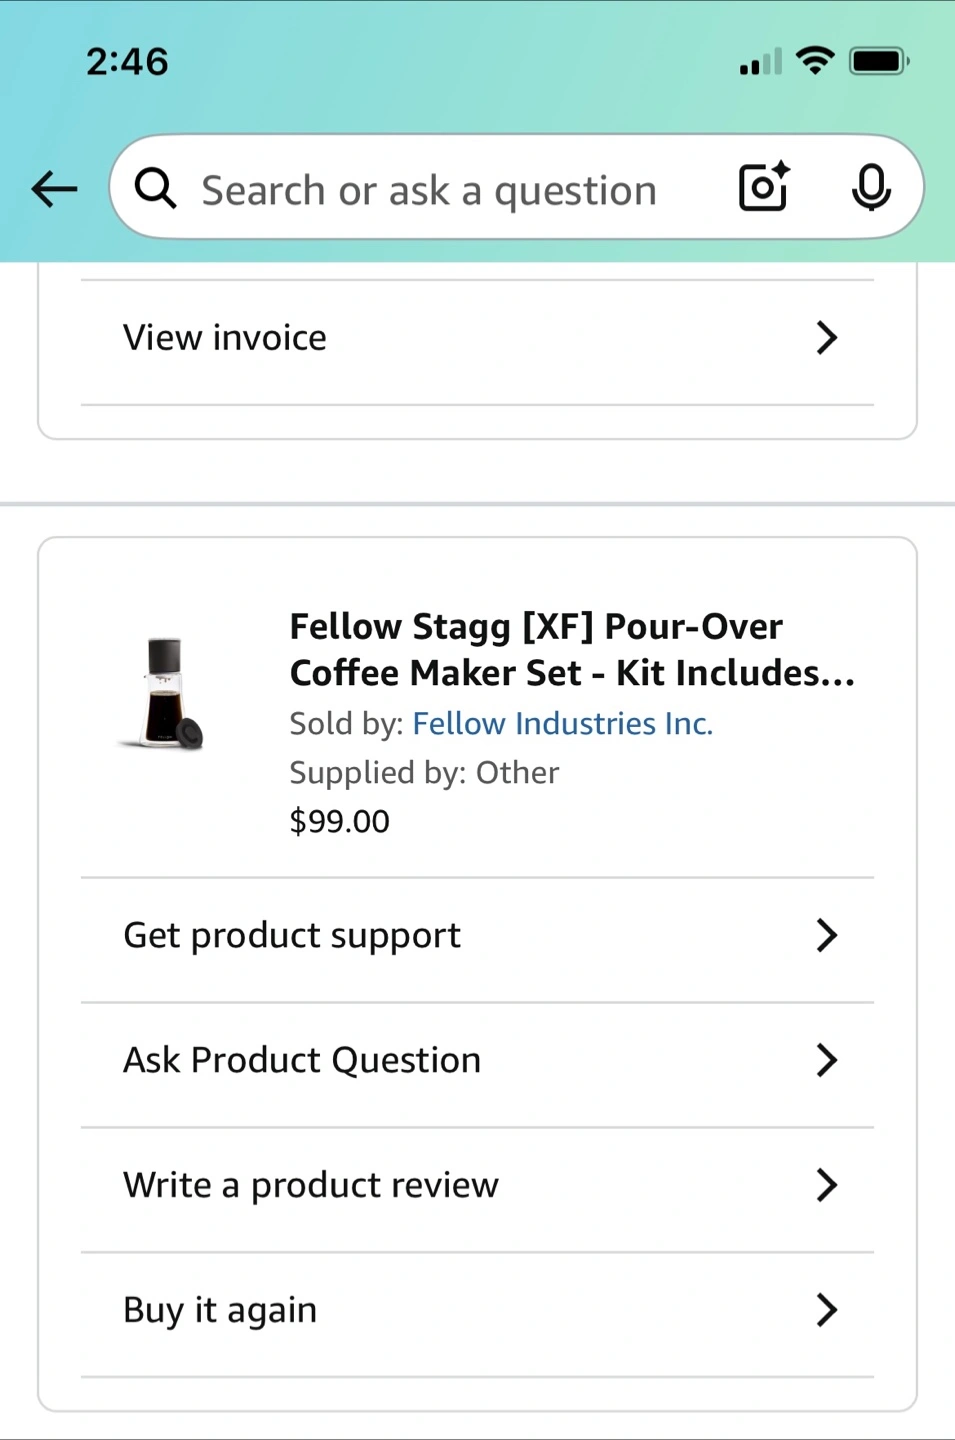Tap the magnifying glass search icon
Image resolution: width=955 pixels, height=1440 pixels.
(155, 188)
